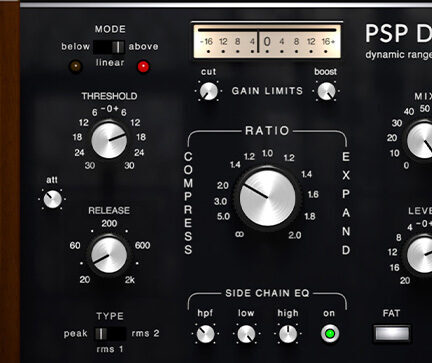Click the THRESHOLD knob
This screenshot has height=363, width=432.
[x=109, y=140]
